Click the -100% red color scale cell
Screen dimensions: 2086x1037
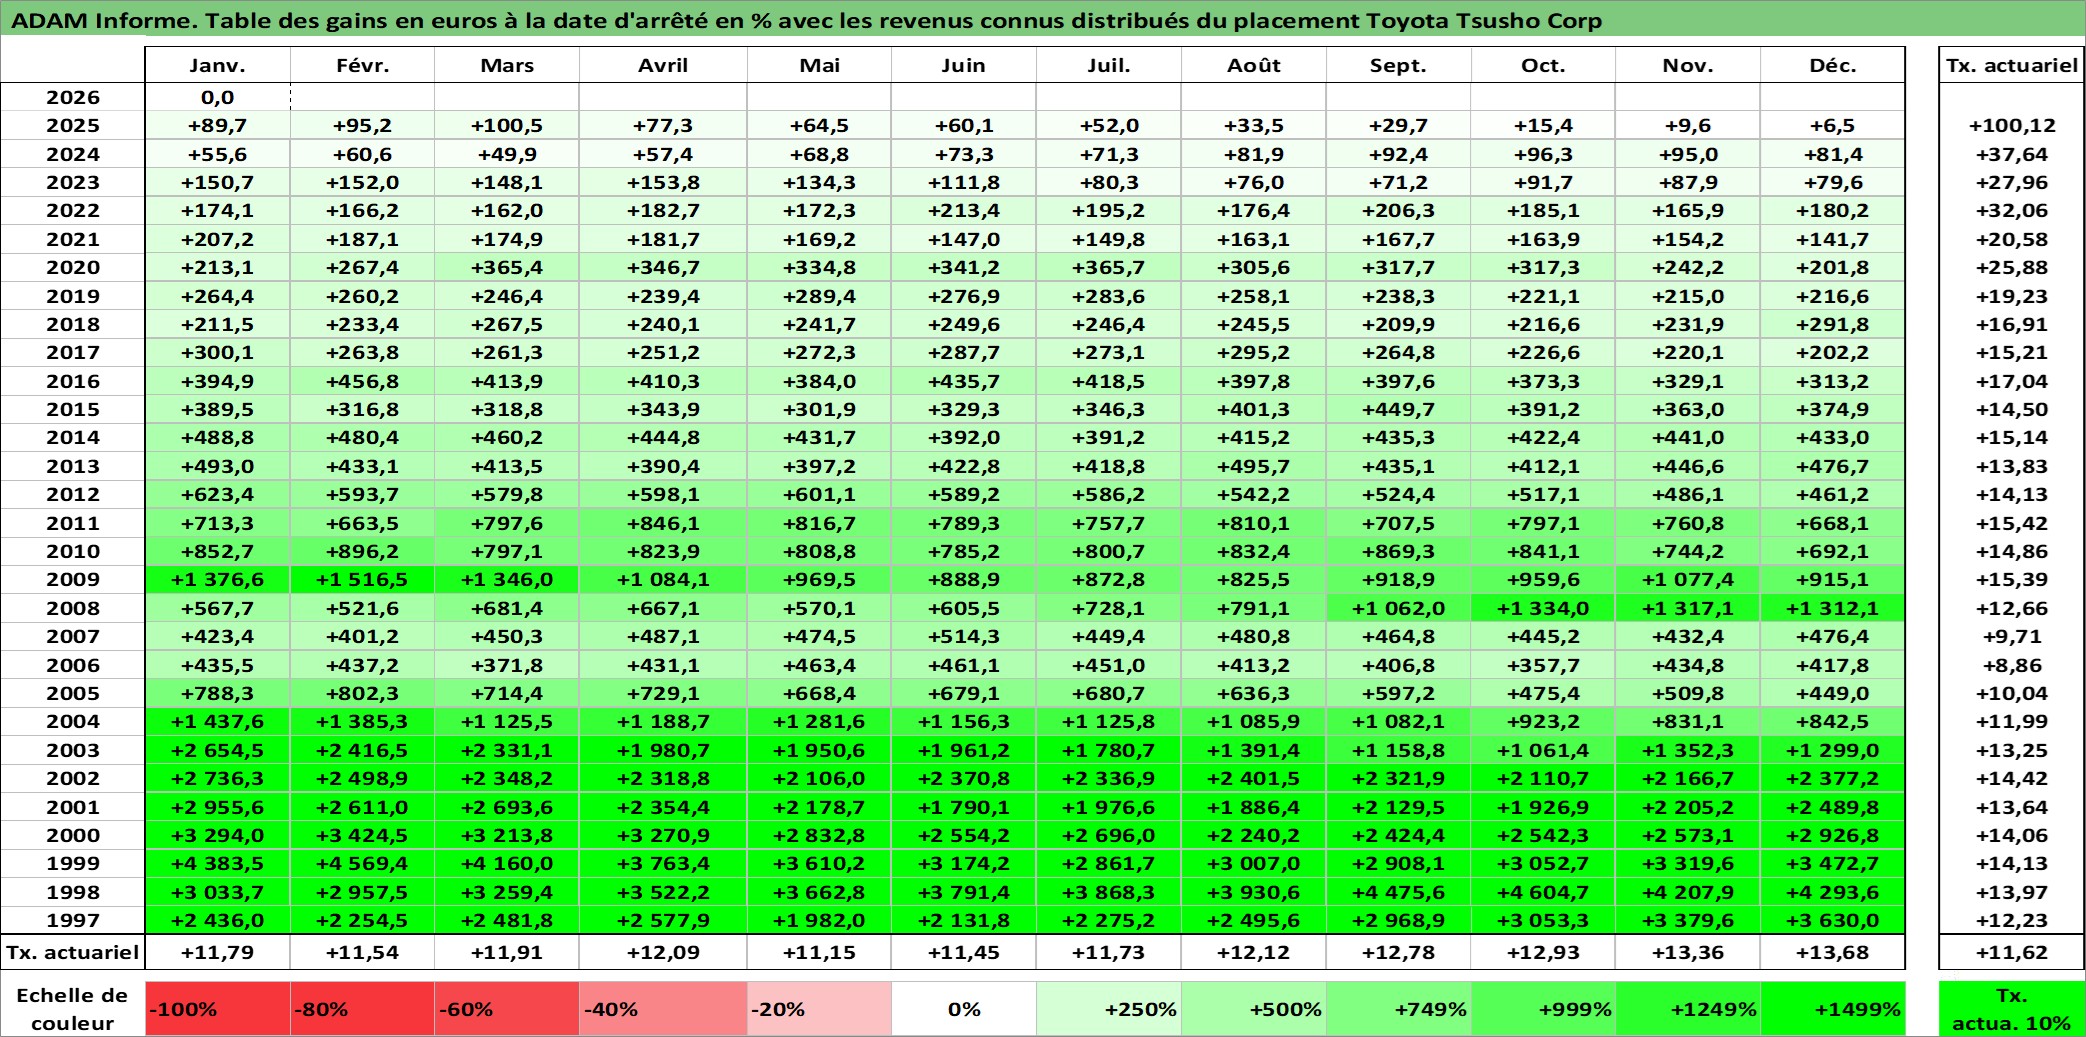tap(218, 1009)
